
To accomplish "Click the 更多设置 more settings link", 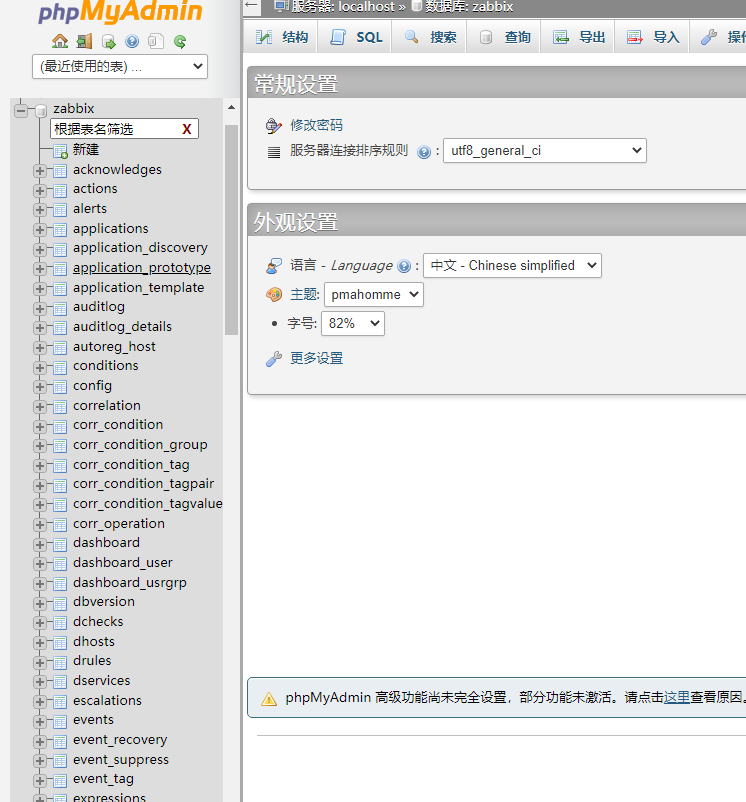I will (316, 358).
